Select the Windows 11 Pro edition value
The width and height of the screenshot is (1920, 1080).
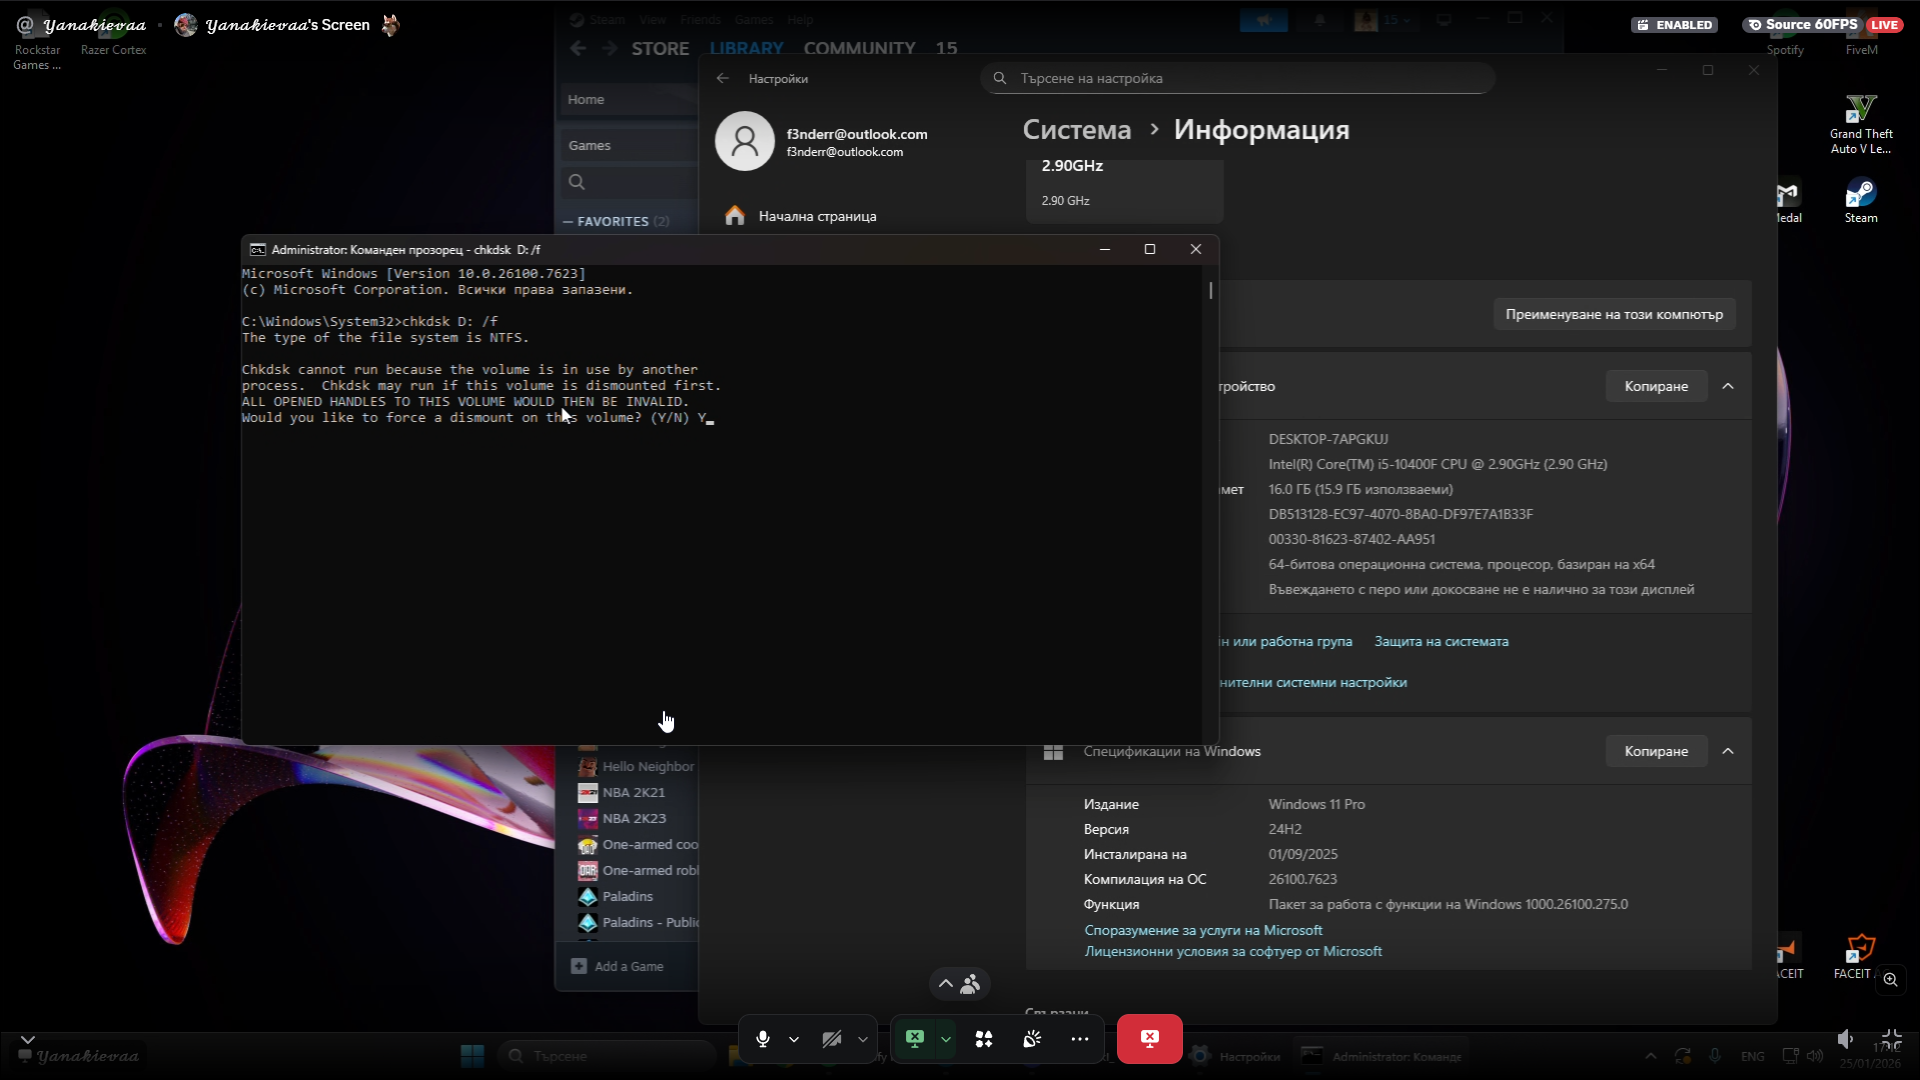pos(1316,804)
